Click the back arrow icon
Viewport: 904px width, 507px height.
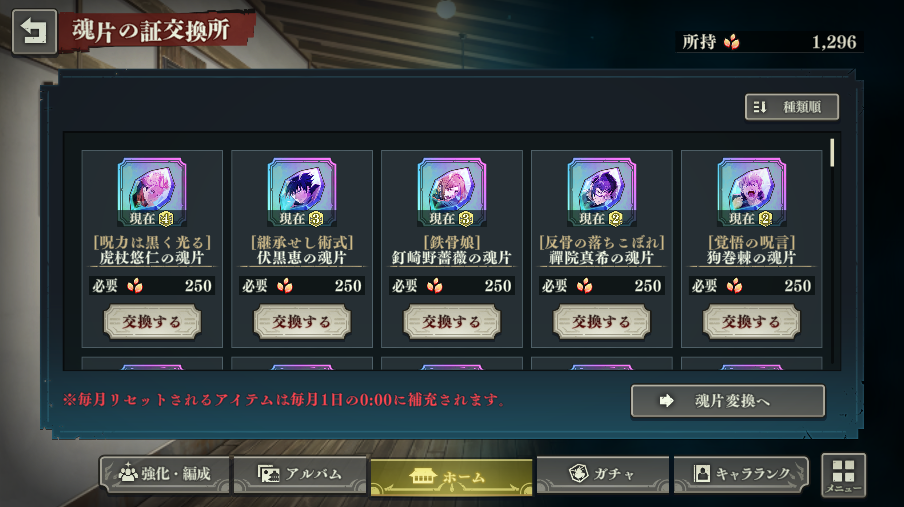(x=34, y=32)
